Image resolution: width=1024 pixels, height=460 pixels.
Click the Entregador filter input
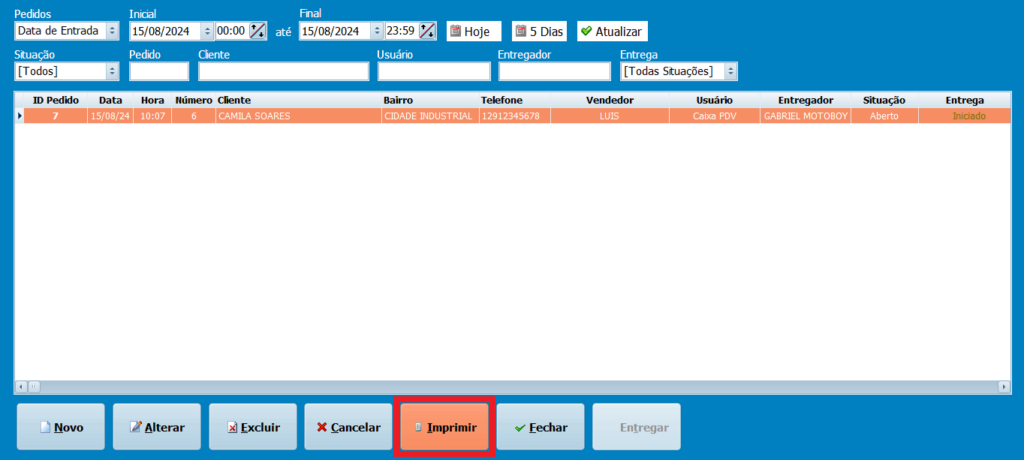(x=554, y=71)
